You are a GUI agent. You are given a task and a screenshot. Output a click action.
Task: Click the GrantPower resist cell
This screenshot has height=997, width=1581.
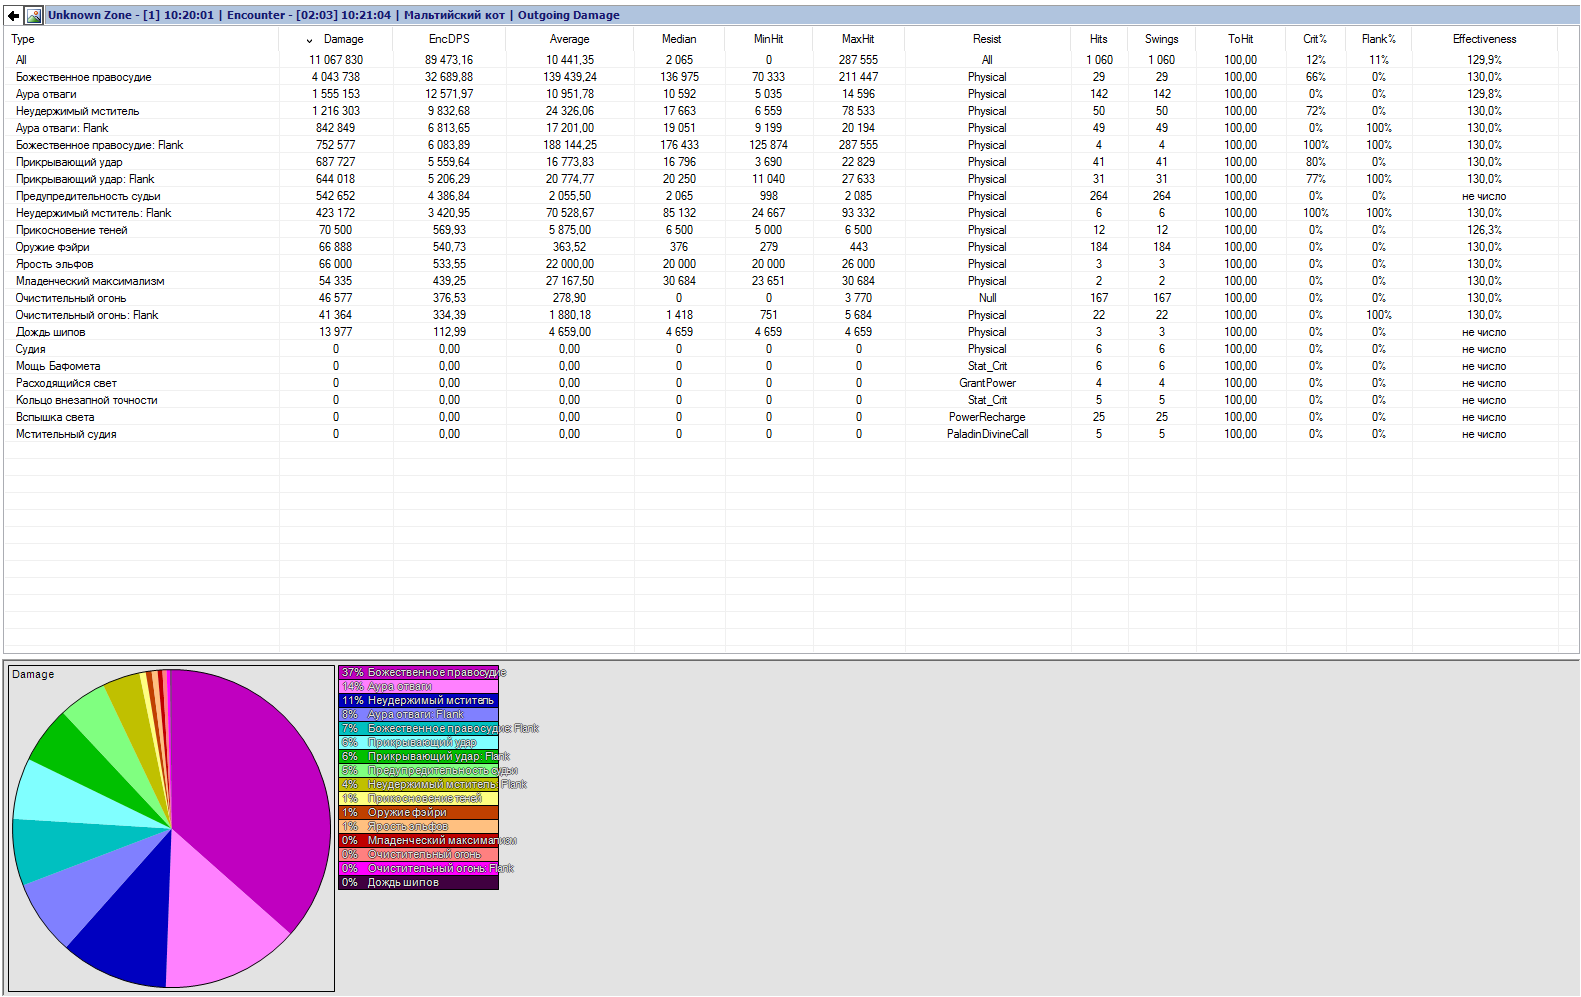point(987,383)
